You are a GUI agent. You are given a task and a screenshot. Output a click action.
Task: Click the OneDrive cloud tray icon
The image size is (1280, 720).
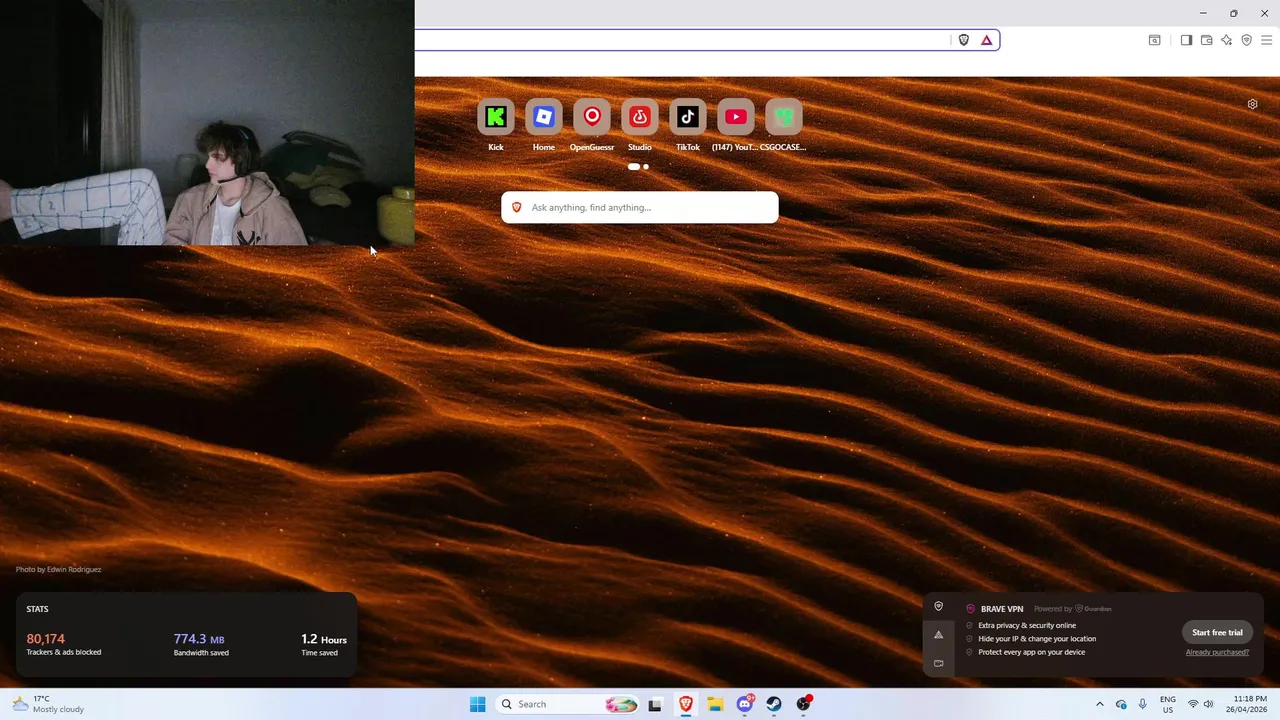coord(1121,704)
